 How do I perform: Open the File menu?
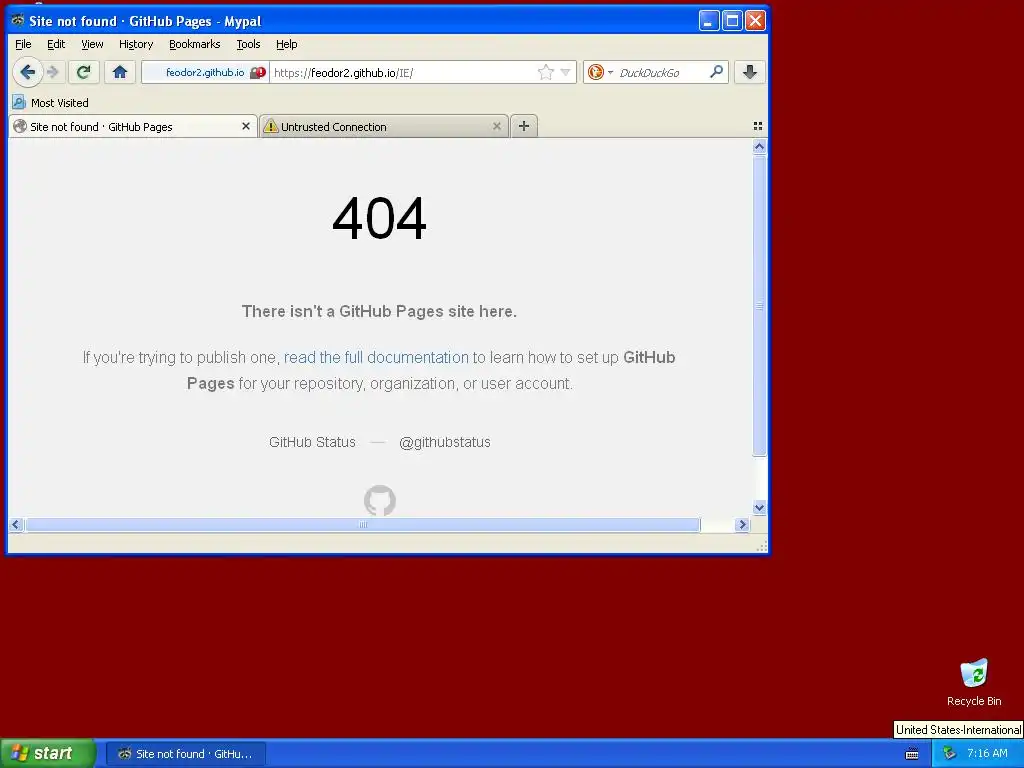(x=23, y=44)
